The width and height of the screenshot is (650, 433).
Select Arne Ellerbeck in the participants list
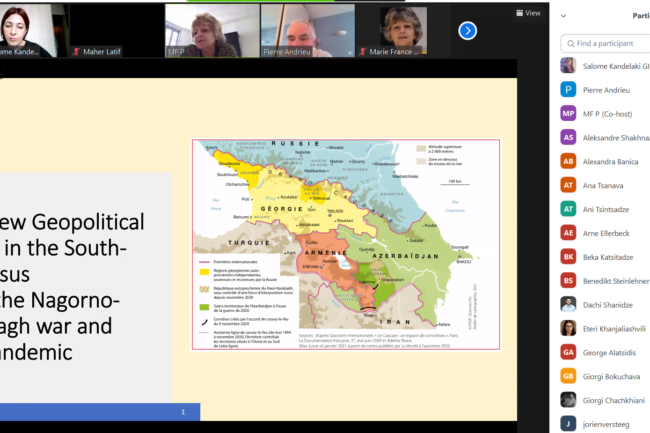pyautogui.click(x=610, y=233)
